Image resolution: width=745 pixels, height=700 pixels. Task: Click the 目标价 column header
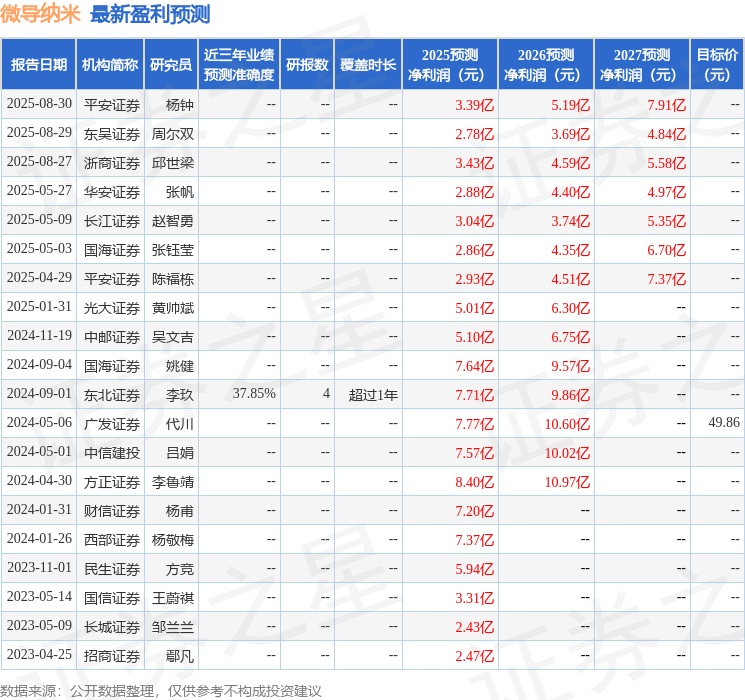717,64
